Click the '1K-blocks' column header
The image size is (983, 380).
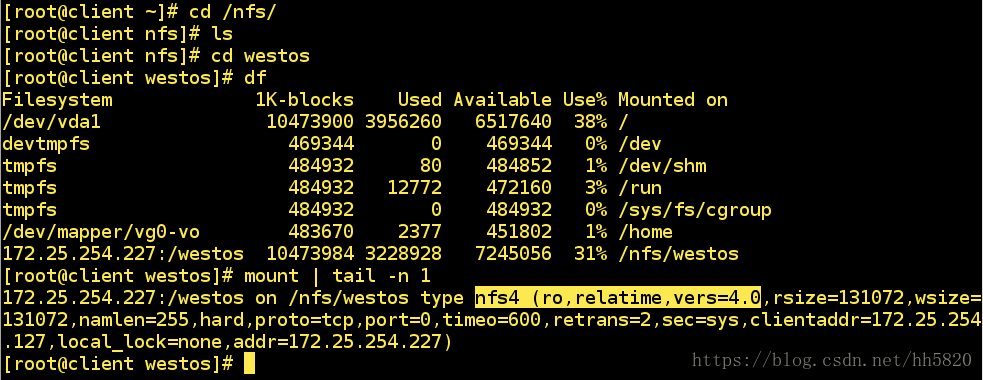(x=304, y=100)
